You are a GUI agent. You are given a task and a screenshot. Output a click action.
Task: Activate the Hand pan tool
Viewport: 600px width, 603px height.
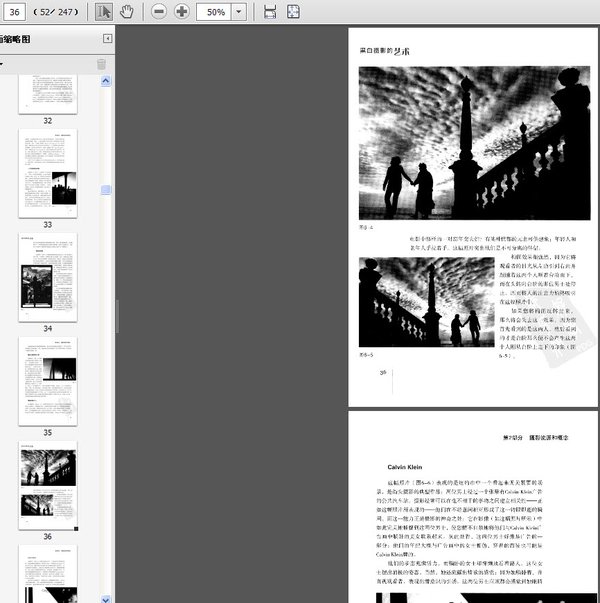[x=127, y=12]
